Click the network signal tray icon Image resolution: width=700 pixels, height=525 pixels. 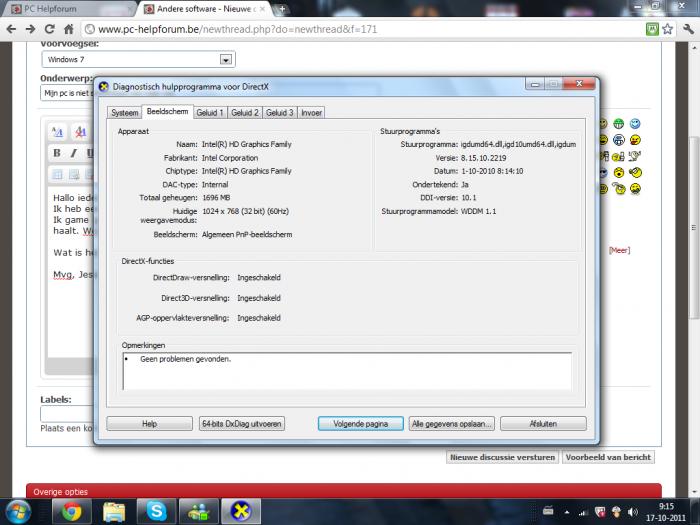[583, 512]
